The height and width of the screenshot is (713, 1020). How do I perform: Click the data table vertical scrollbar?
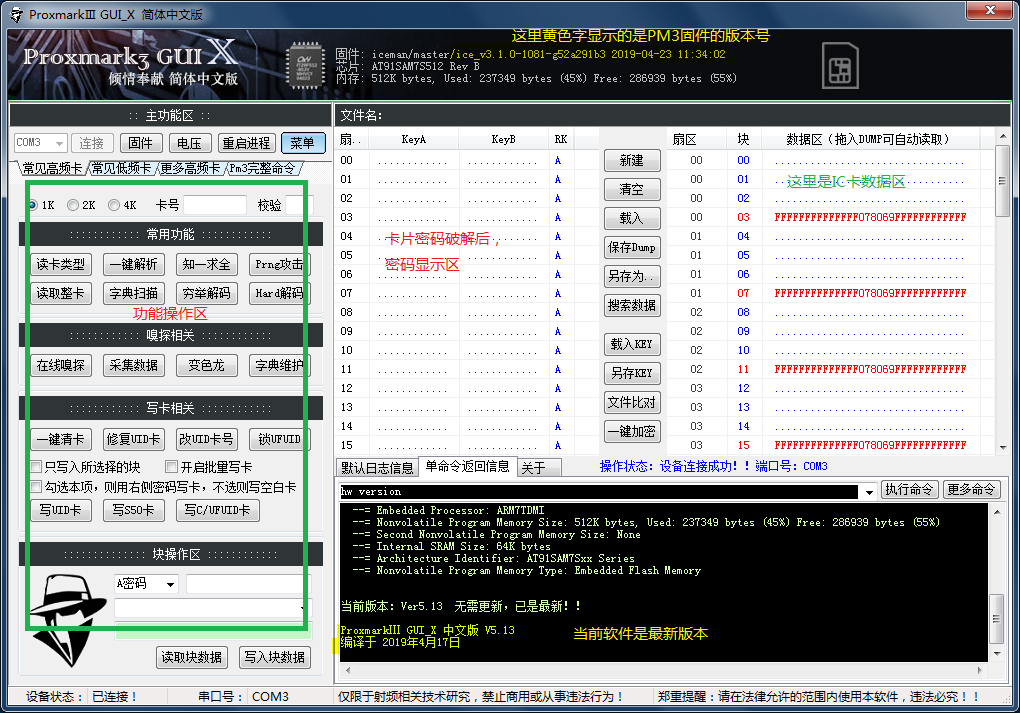1002,291
